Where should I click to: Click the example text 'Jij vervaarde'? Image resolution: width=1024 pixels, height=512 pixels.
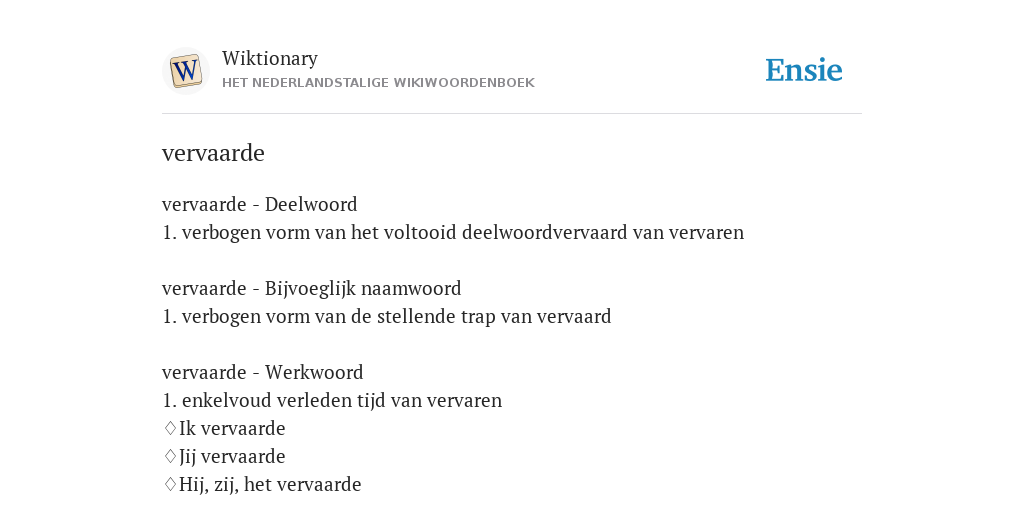[232, 456]
